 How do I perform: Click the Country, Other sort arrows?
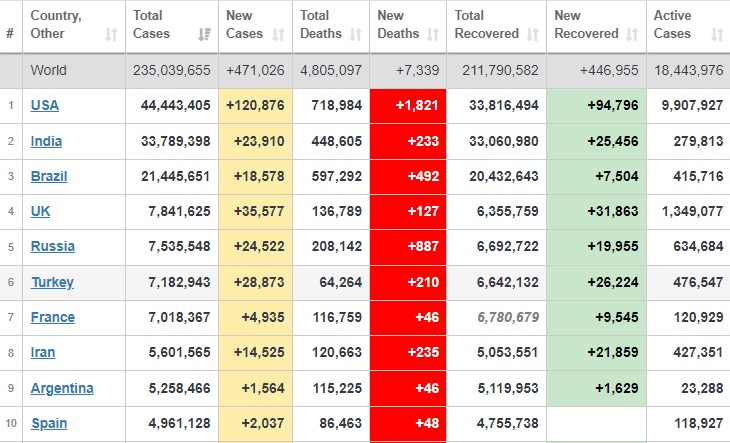tap(111, 34)
